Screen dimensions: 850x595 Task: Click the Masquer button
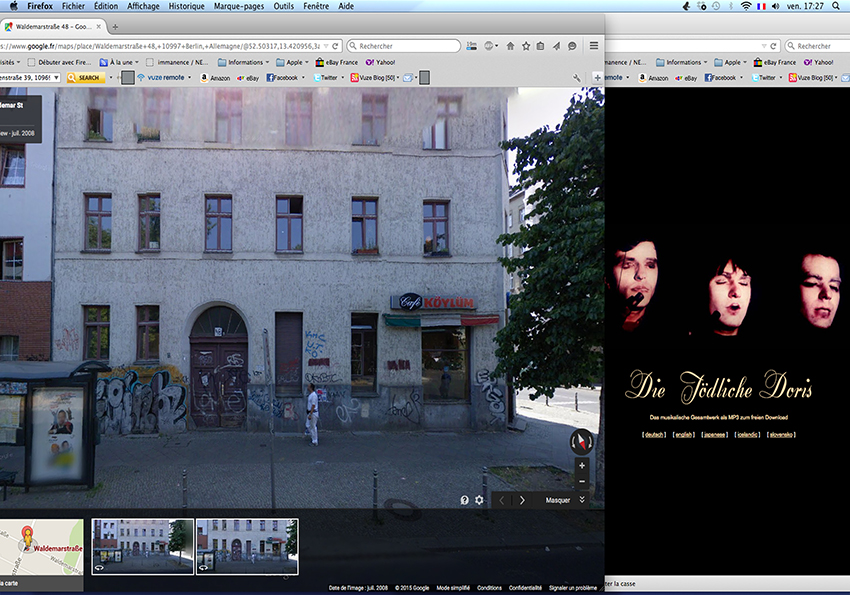pyautogui.click(x=558, y=500)
